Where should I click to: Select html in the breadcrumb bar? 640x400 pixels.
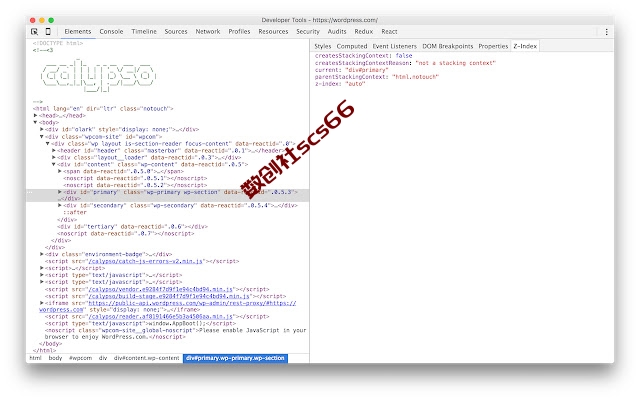click(36, 358)
